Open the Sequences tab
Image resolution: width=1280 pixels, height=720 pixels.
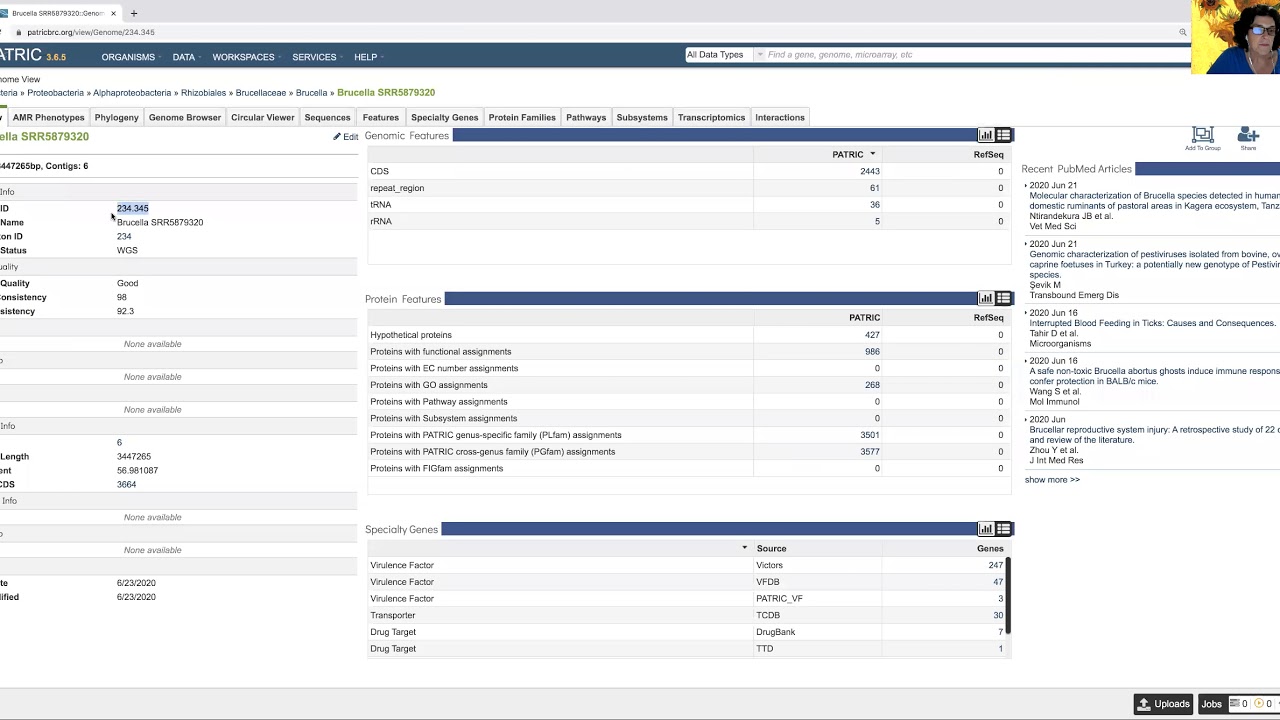(x=327, y=117)
